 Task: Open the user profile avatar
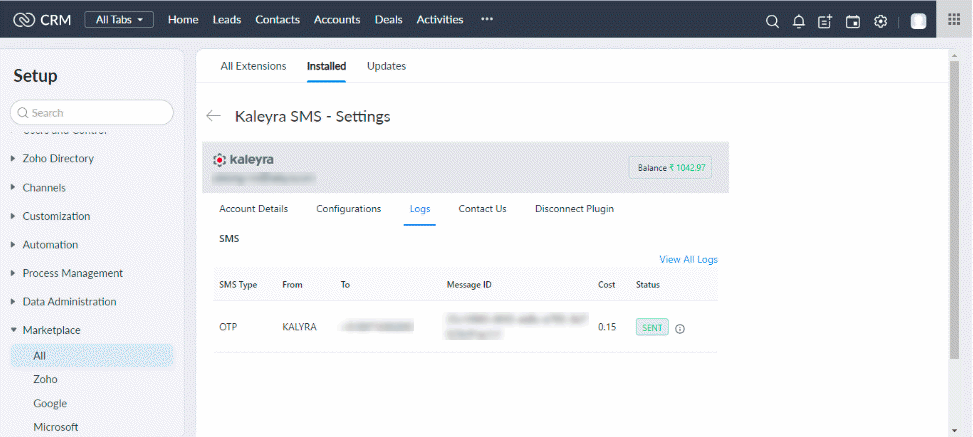(918, 22)
